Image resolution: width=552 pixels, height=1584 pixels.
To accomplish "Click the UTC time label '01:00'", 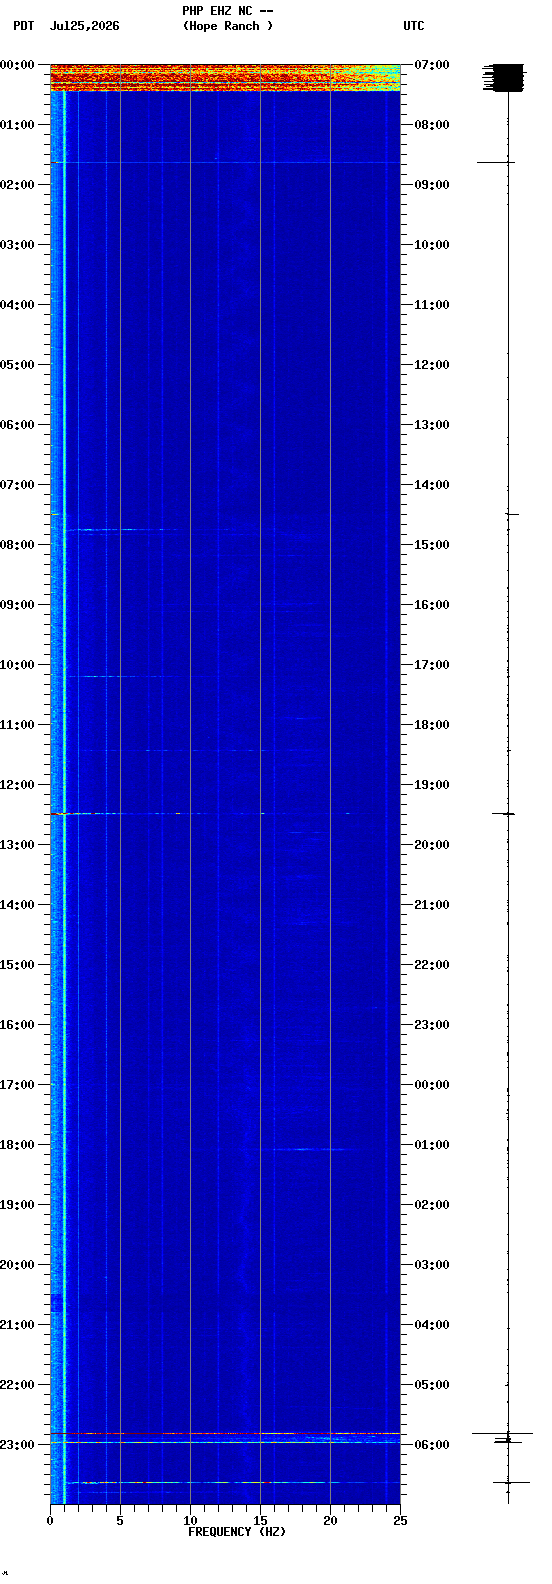I will pos(432,1145).
